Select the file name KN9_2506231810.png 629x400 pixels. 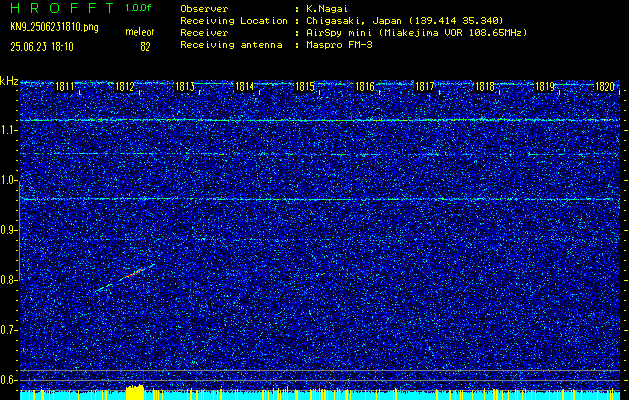[54, 27]
